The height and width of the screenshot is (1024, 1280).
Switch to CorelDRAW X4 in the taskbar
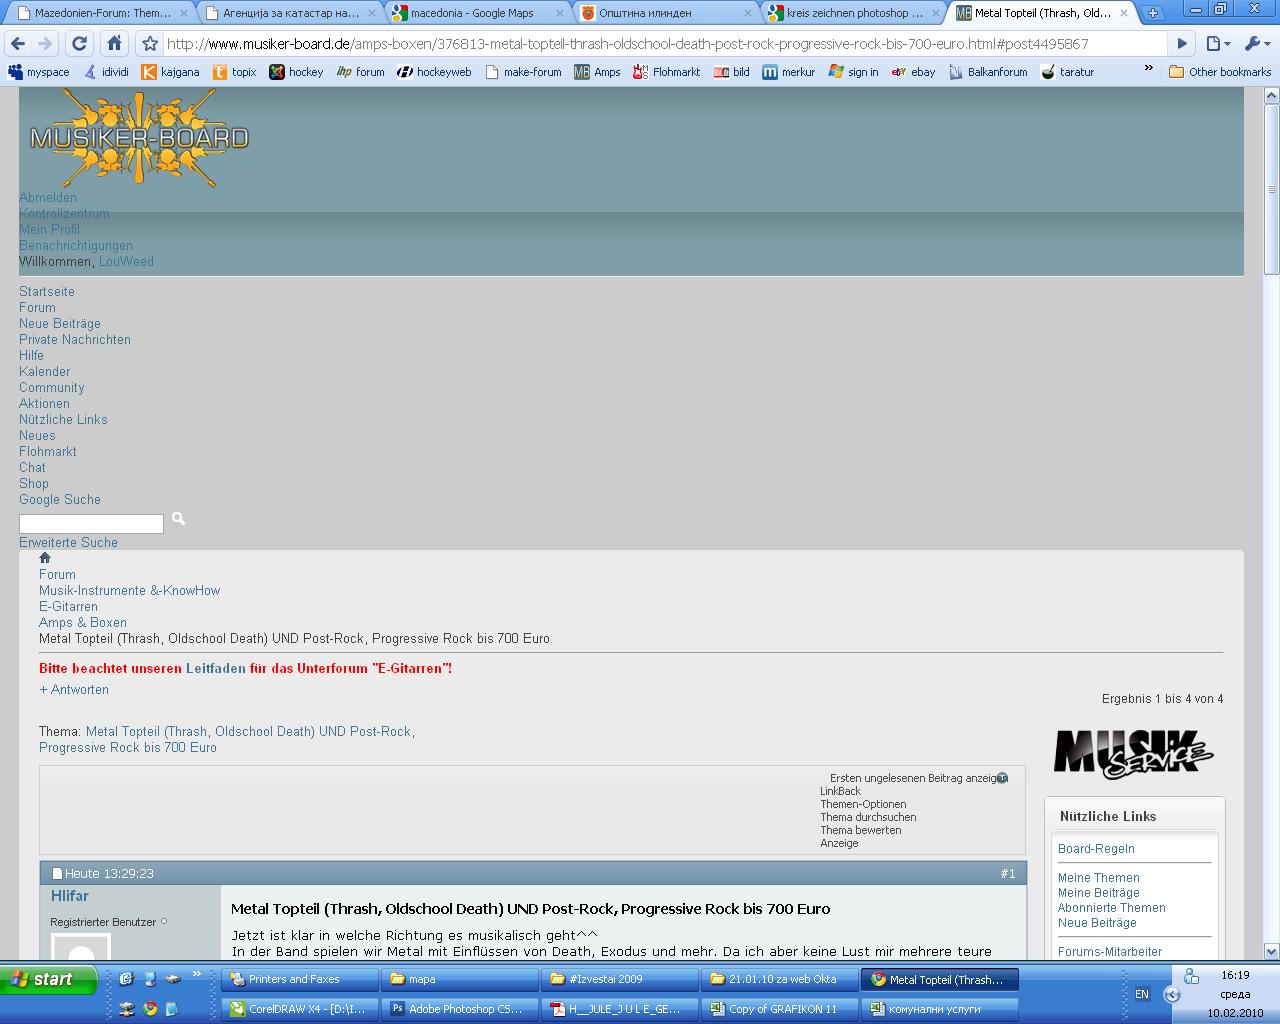pos(300,1009)
